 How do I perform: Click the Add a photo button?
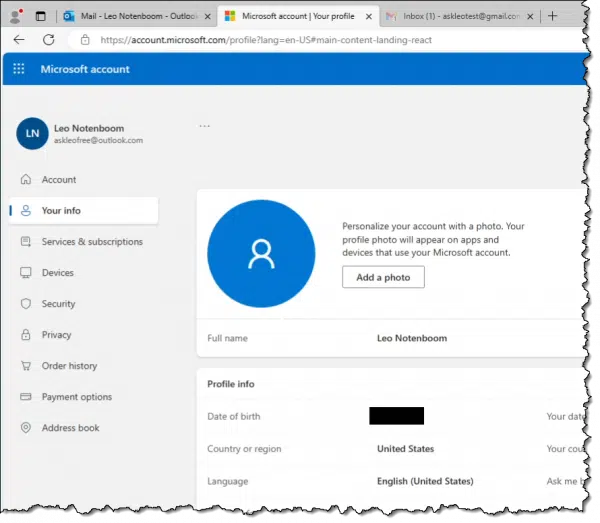click(383, 277)
